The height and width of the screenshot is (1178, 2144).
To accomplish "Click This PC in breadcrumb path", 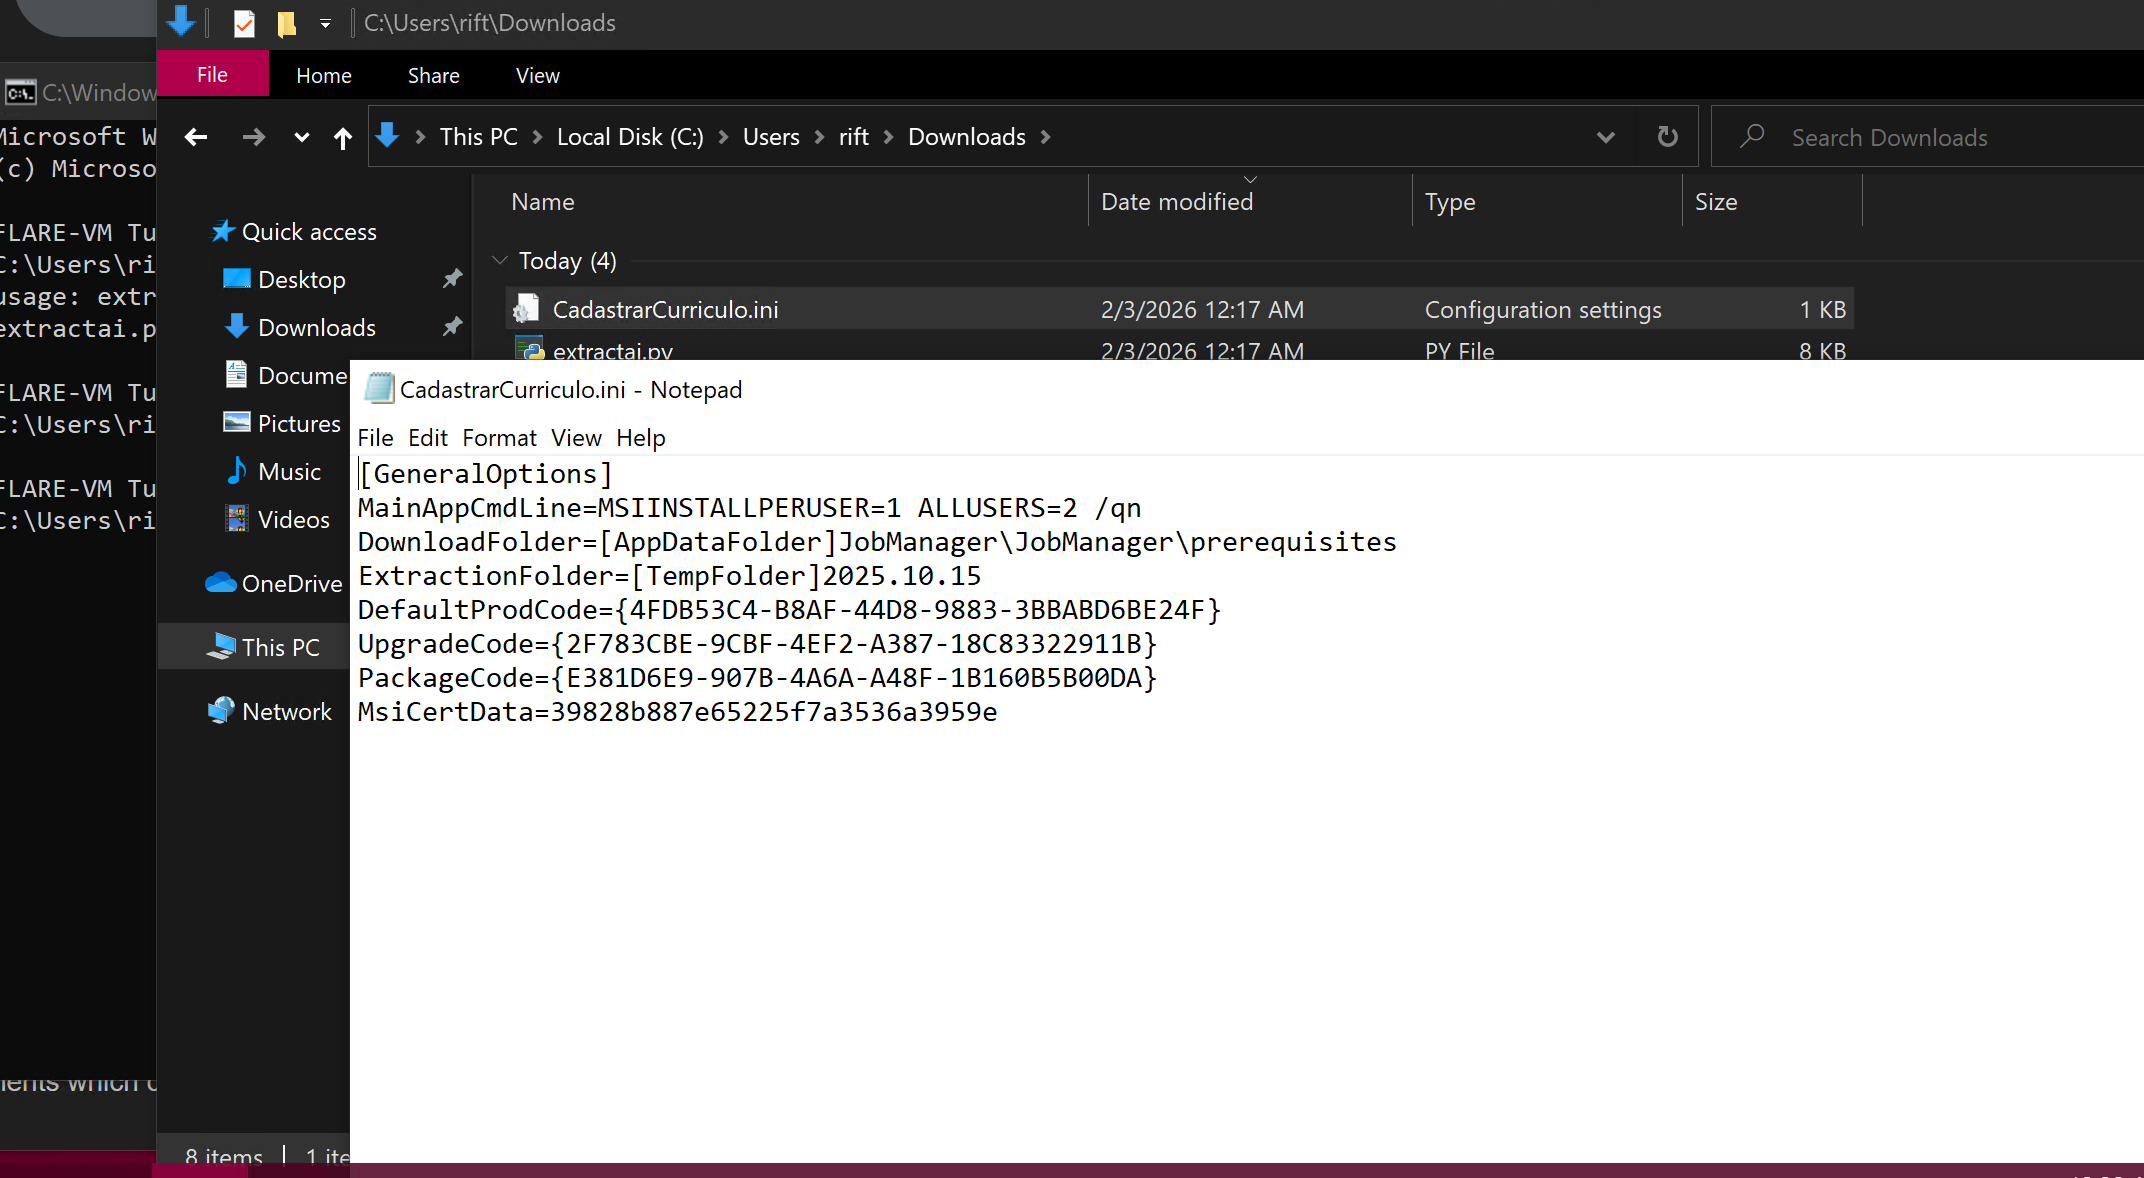I will pos(479,137).
